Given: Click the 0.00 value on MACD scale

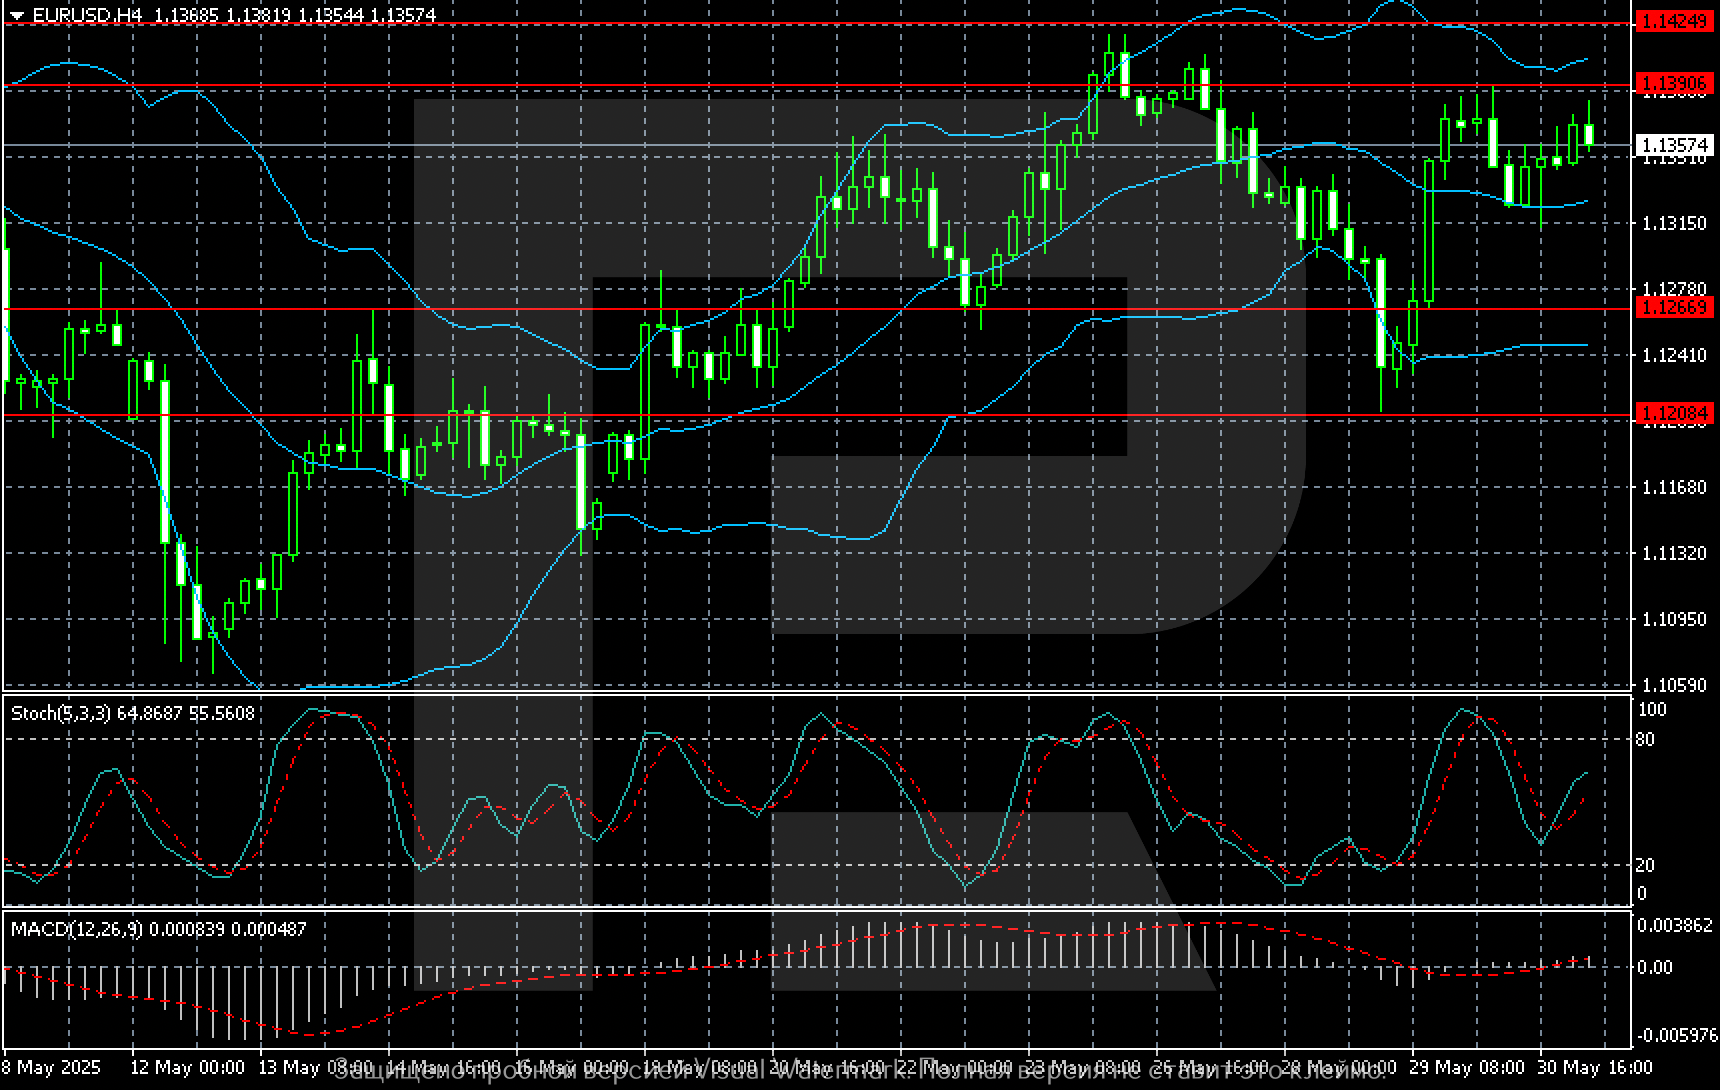Looking at the screenshot, I should pyautogui.click(x=1655, y=967).
